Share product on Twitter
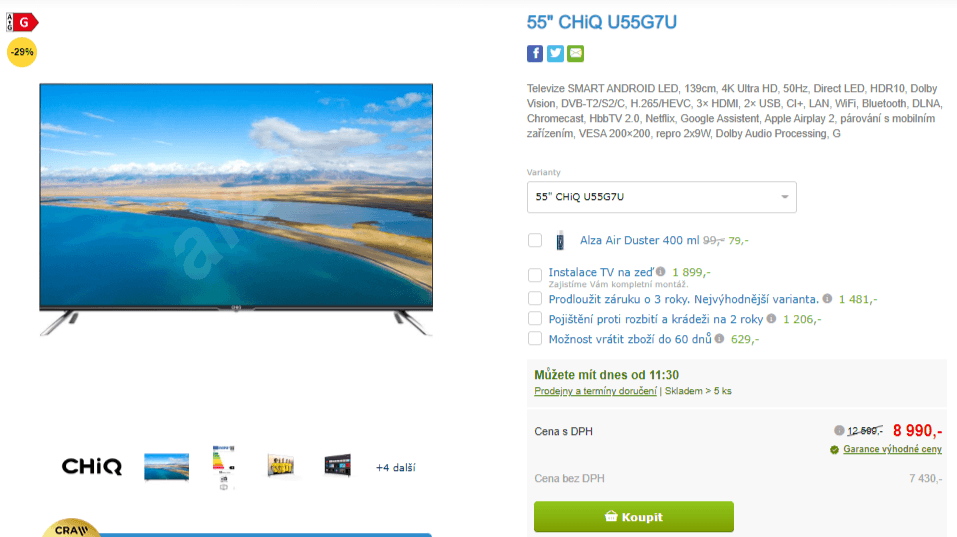The width and height of the screenshot is (957, 537). coord(555,54)
